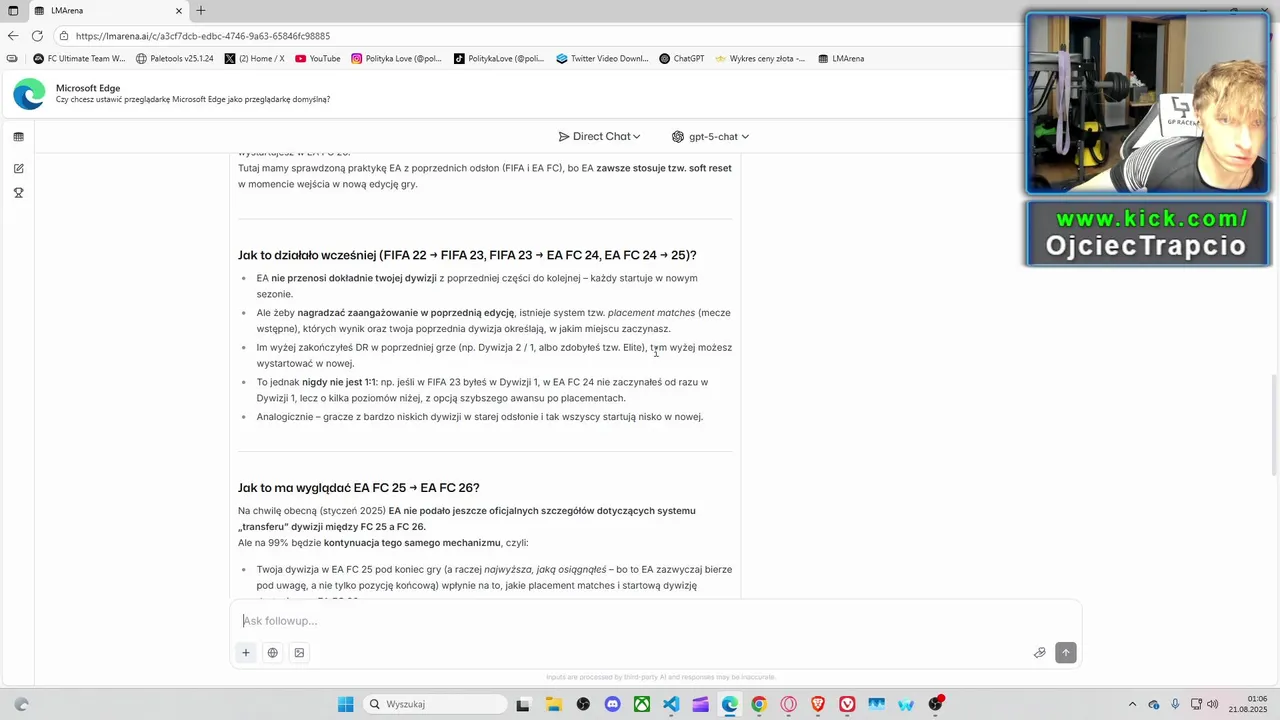Open the Direct Chat mode dropdown
The width and height of the screenshot is (1280, 720).
coord(599,136)
